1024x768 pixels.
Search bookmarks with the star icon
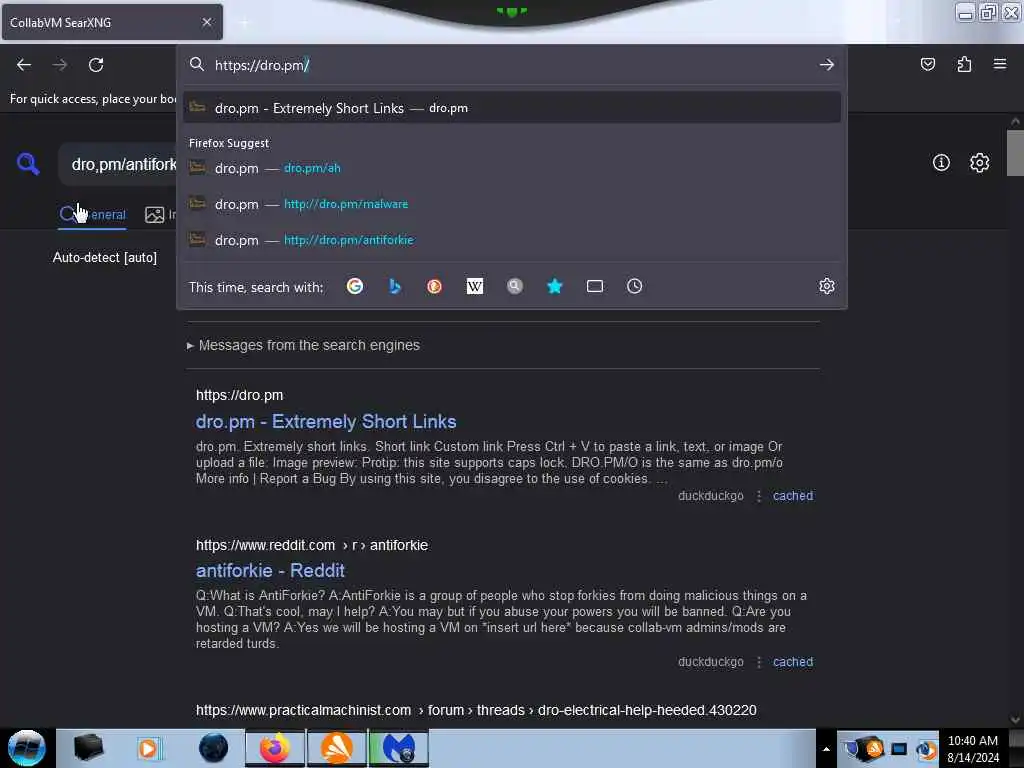(x=554, y=286)
